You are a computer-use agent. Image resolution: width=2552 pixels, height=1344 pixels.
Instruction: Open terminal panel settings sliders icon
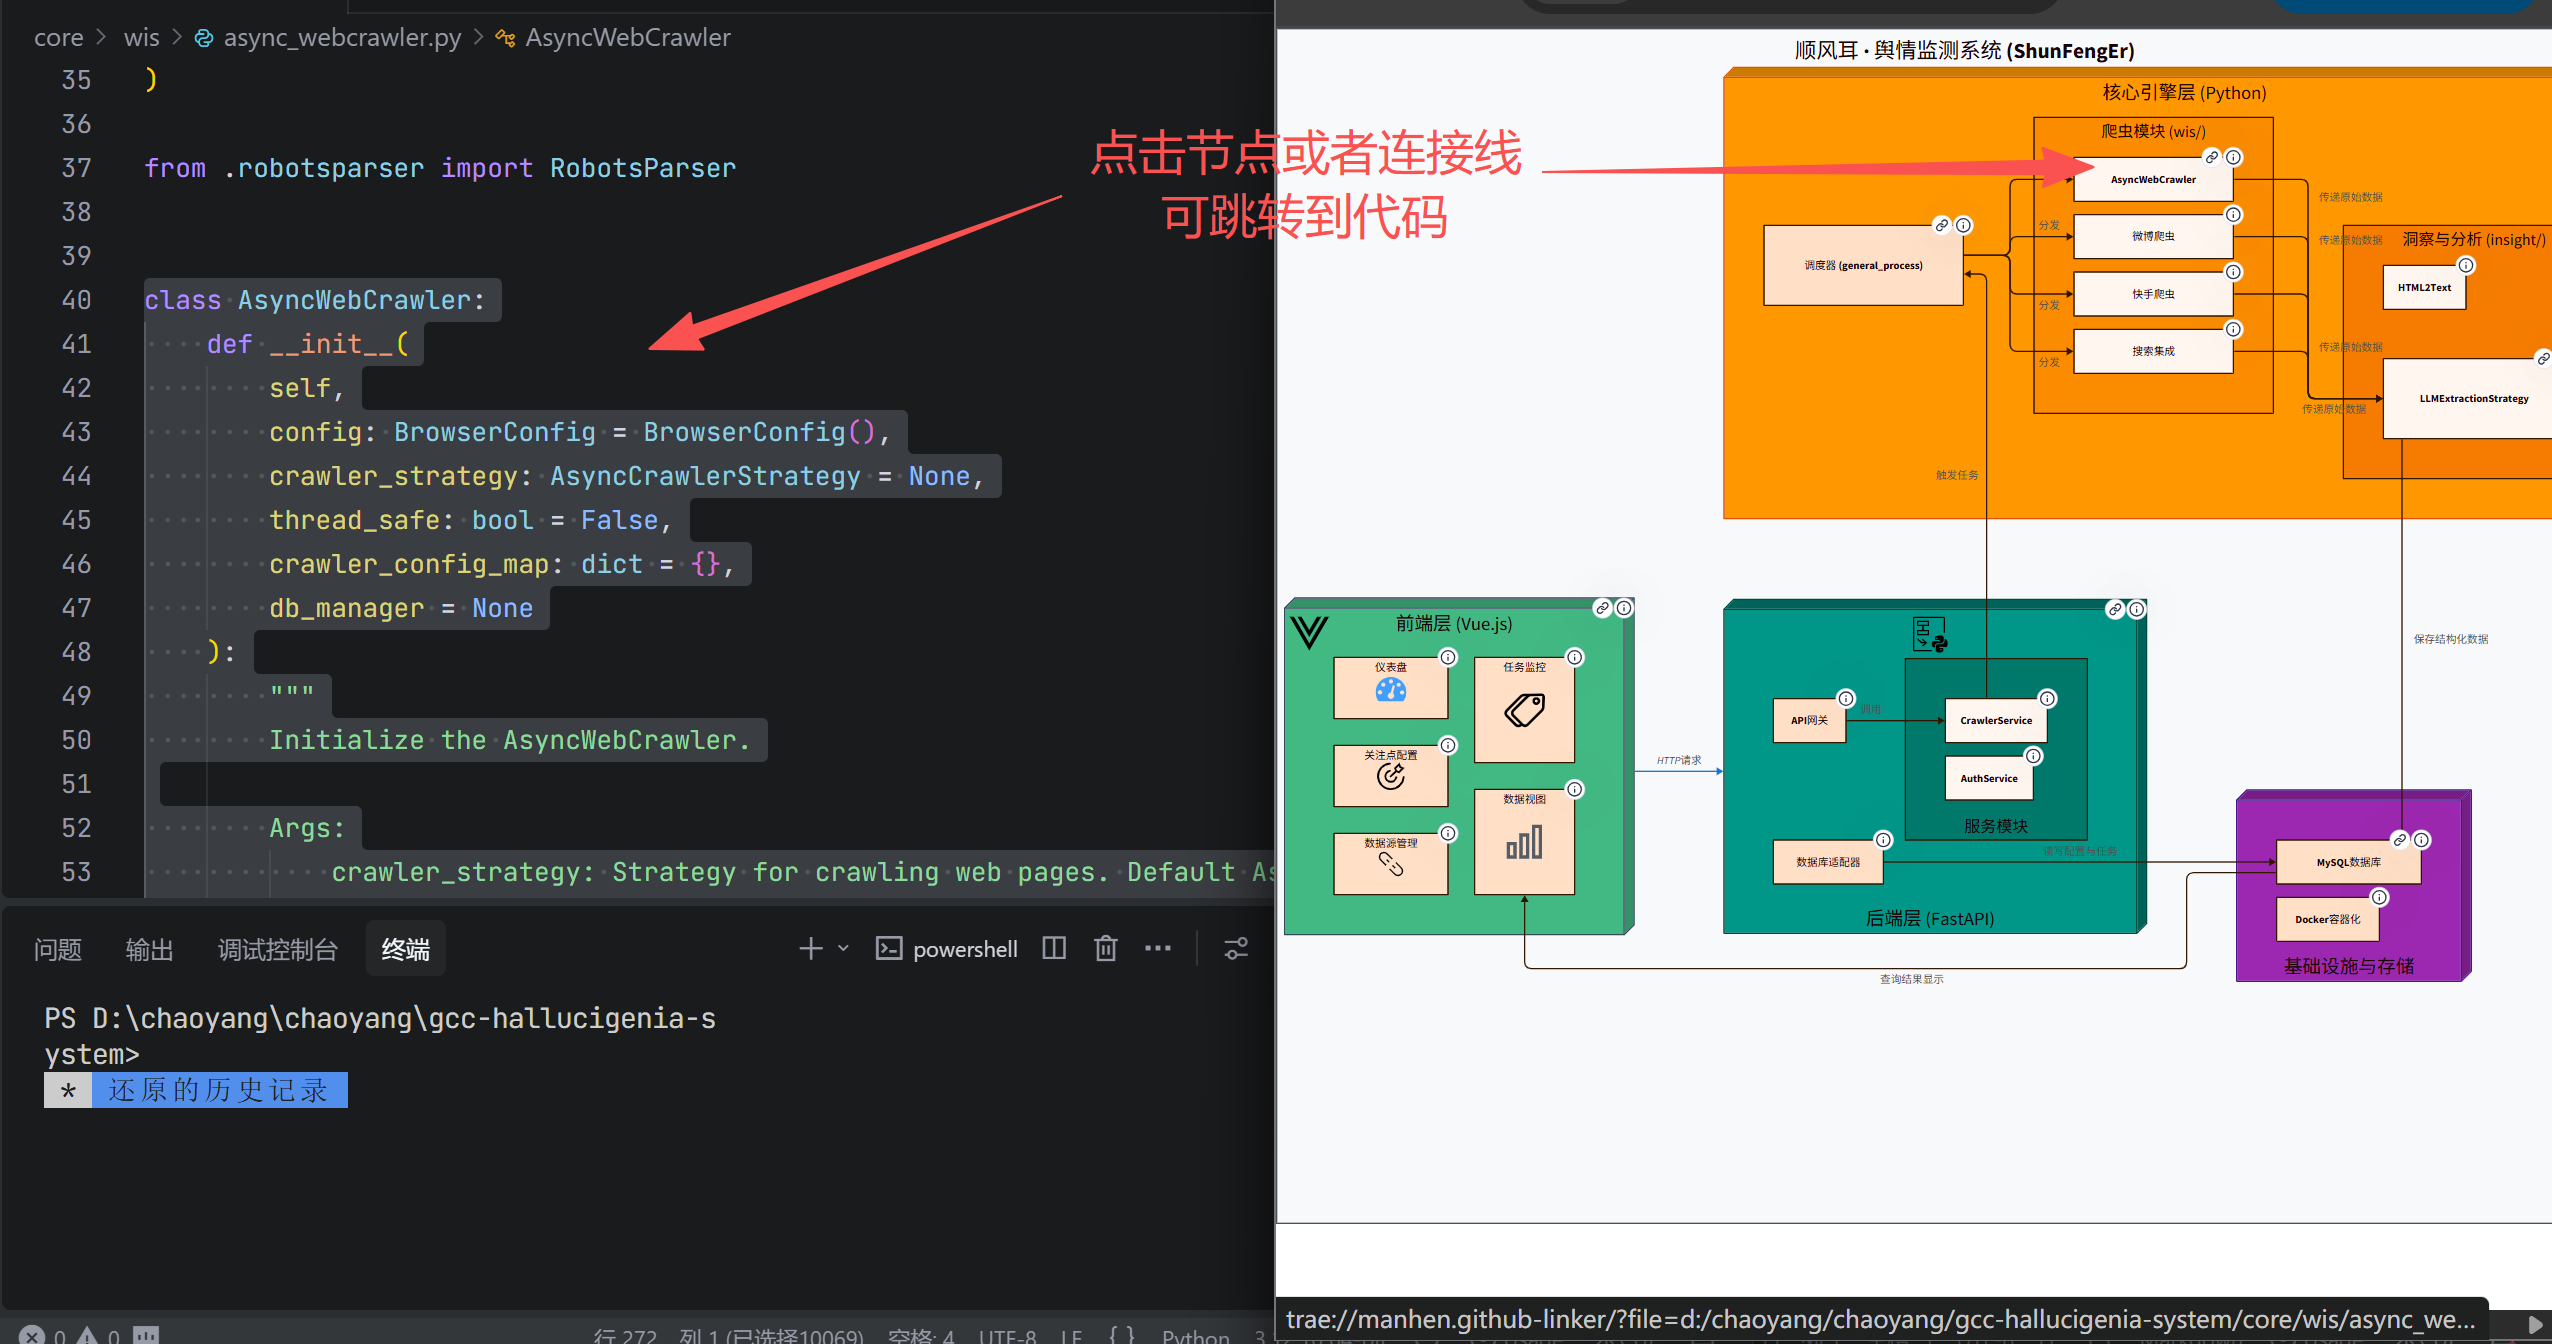(1236, 948)
